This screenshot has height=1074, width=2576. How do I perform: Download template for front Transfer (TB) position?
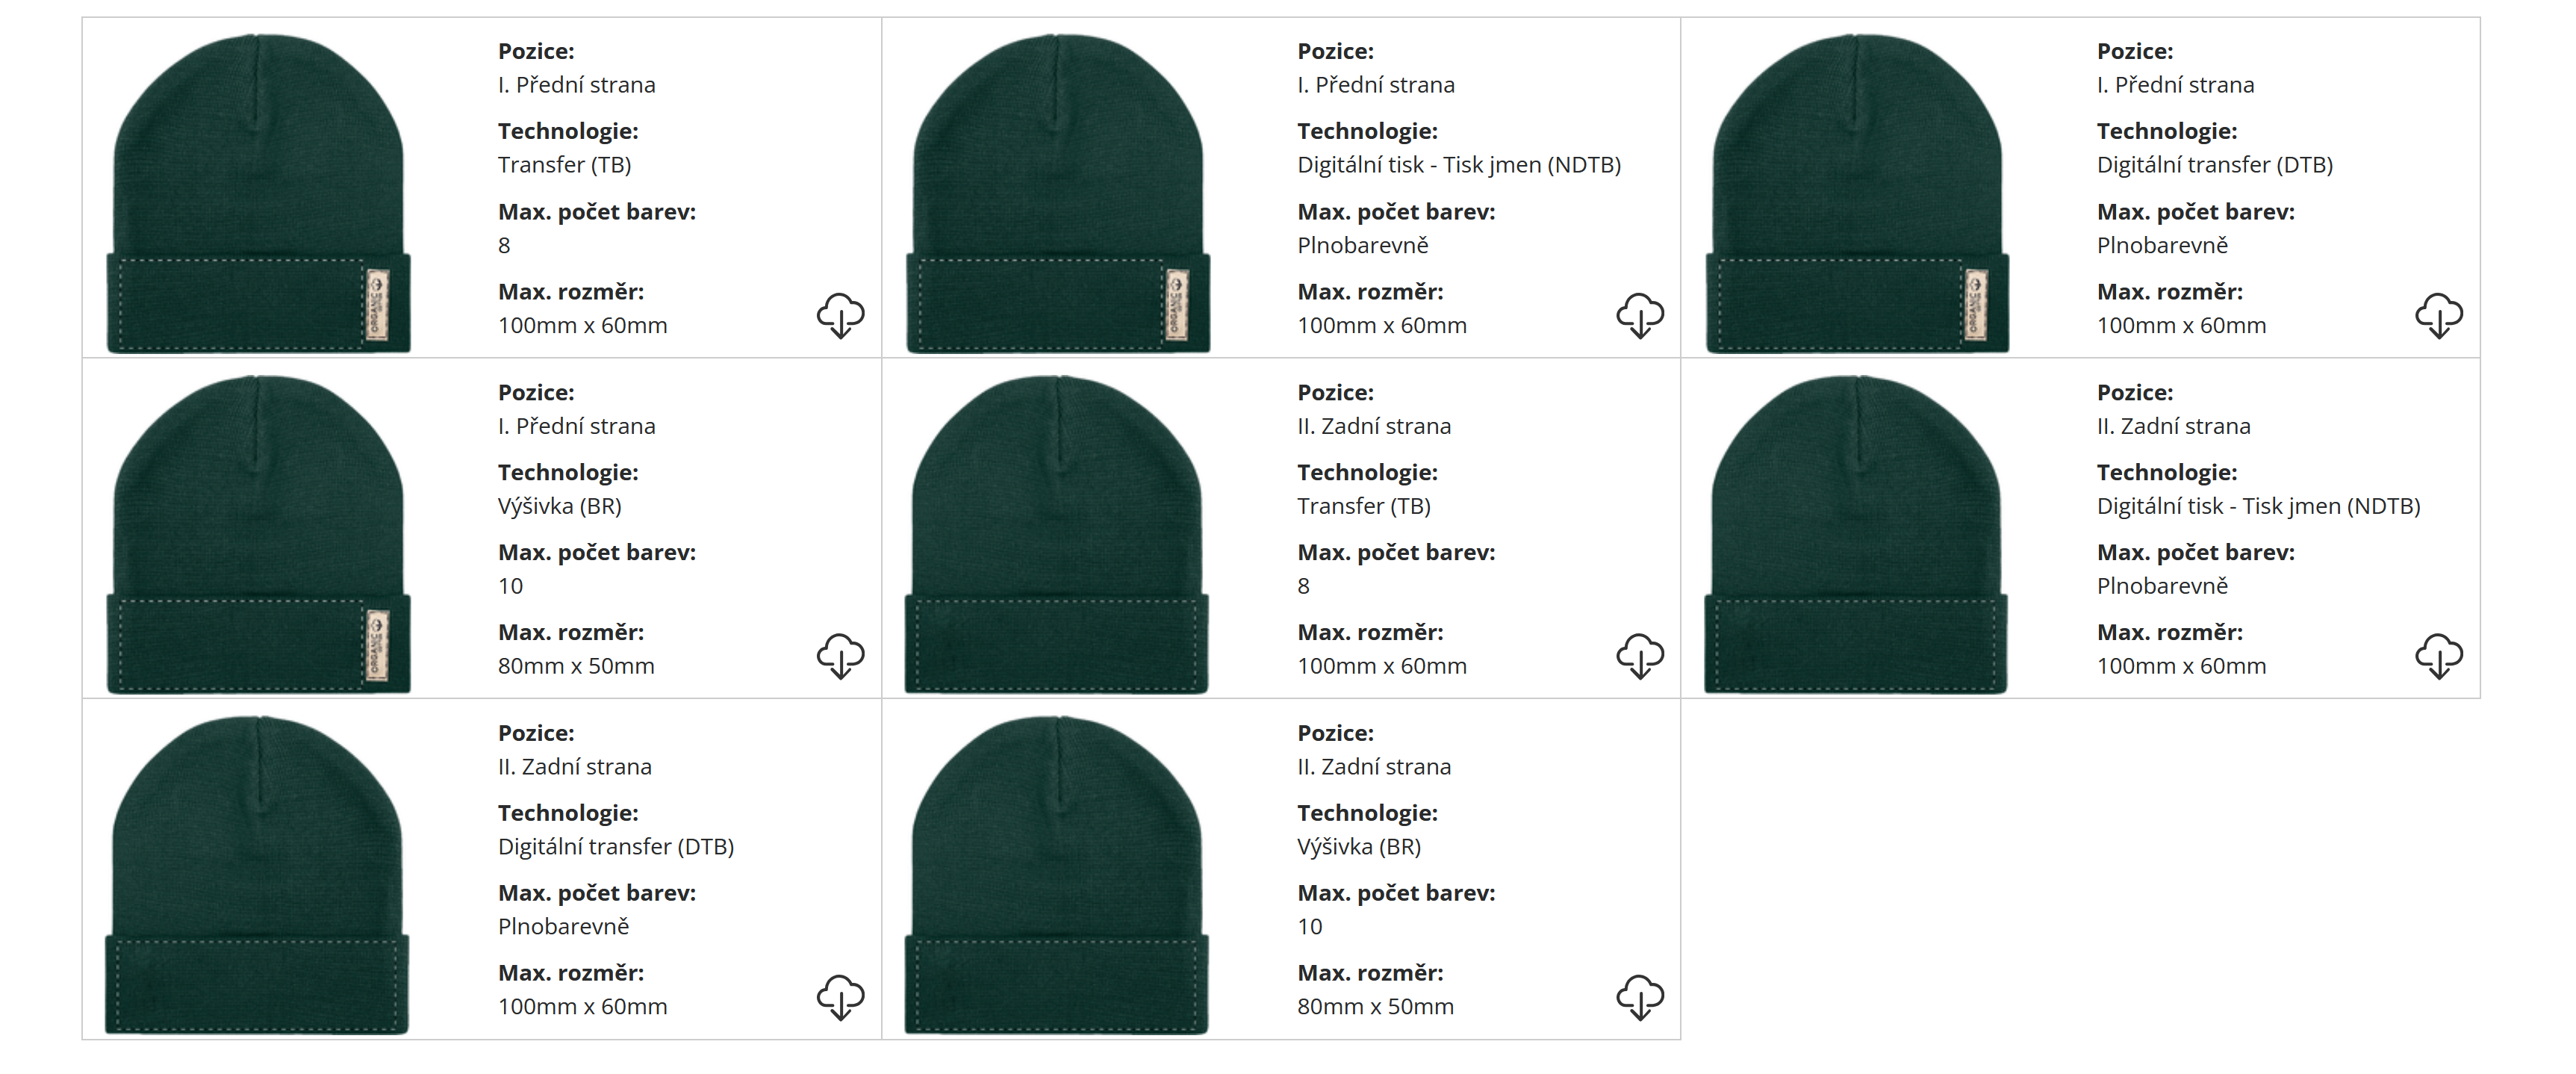pyautogui.click(x=840, y=315)
